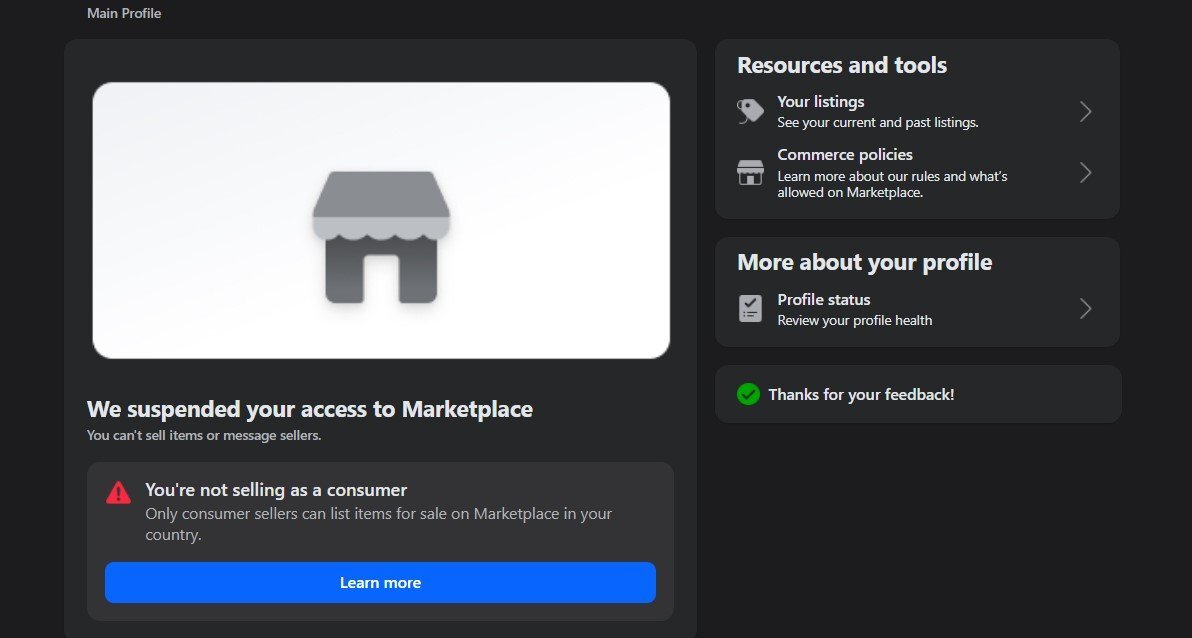Click the large gray Marketplace storefront illustration
This screenshot has height=638, width=1192.
381,237
